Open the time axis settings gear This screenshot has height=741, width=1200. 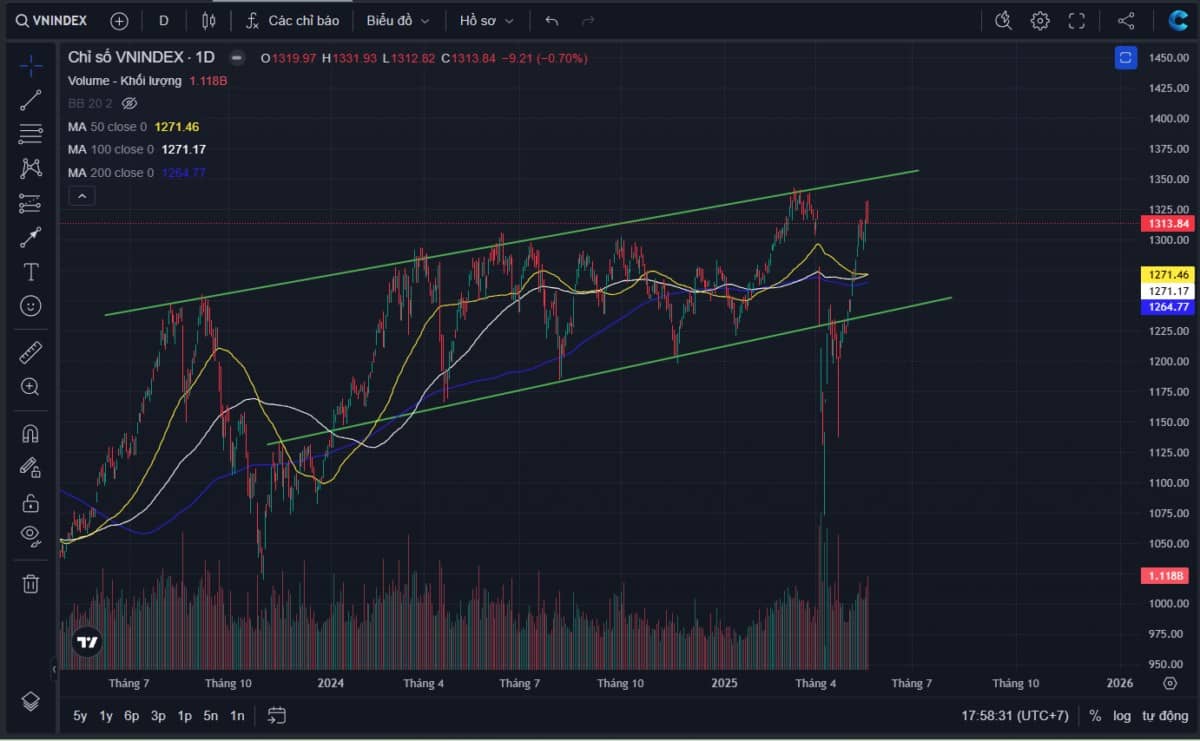click(x=1170, y=683)
